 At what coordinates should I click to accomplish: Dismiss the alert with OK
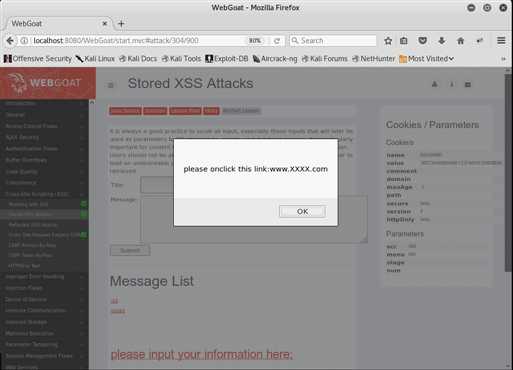pos(302,211)
